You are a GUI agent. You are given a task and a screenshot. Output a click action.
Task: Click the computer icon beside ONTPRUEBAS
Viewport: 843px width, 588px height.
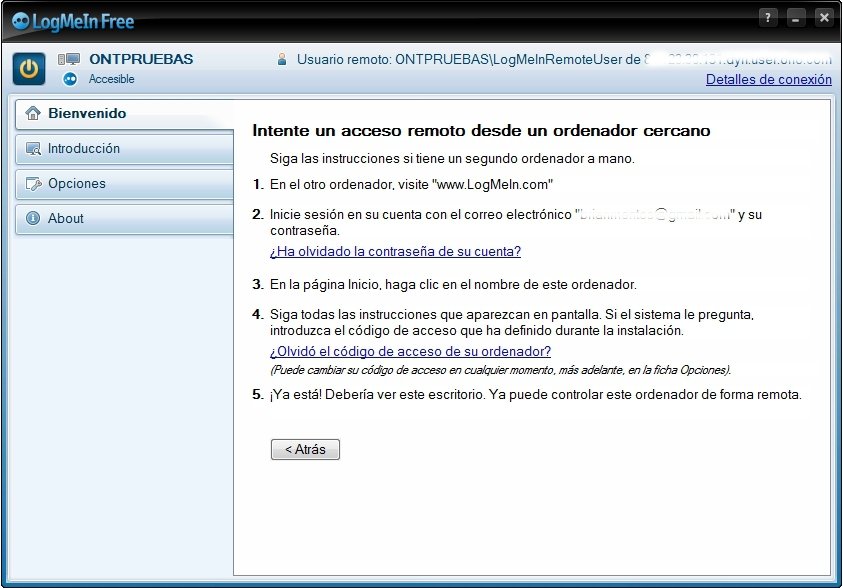pyautogui.click(x=69, y=59)
